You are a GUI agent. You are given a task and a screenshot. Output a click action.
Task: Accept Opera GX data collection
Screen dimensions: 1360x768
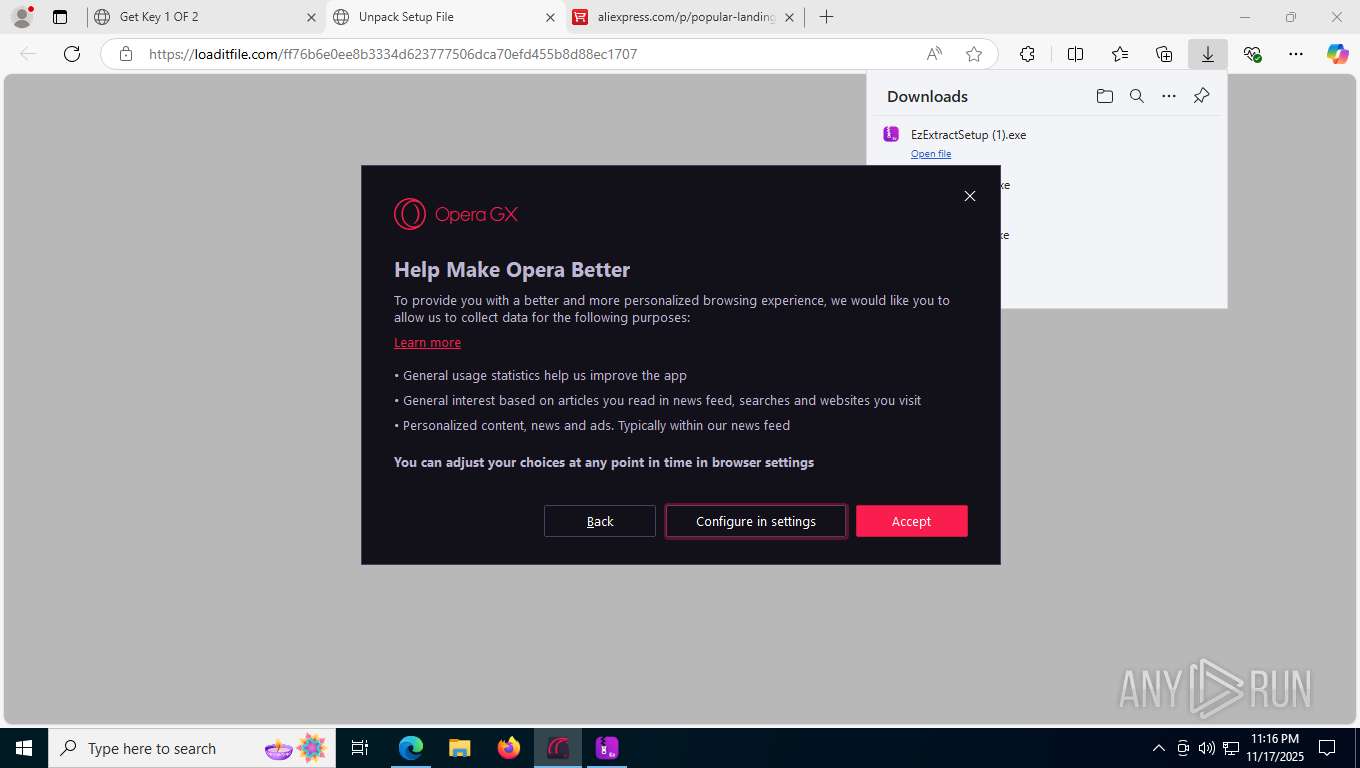pyautogui.click(x=911, y=521)
